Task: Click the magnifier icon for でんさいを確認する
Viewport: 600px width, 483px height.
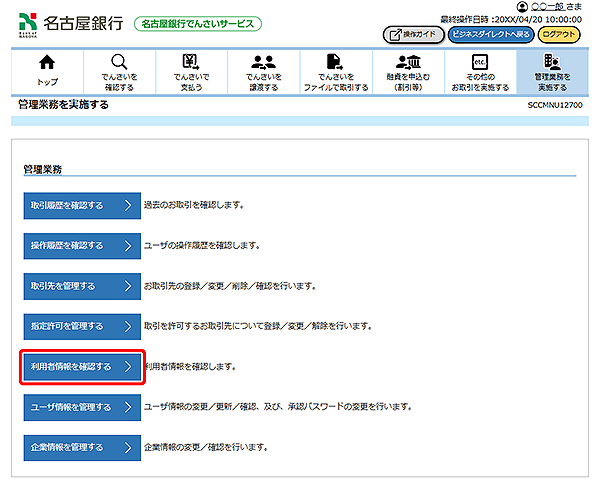Action: click(118, 63)
